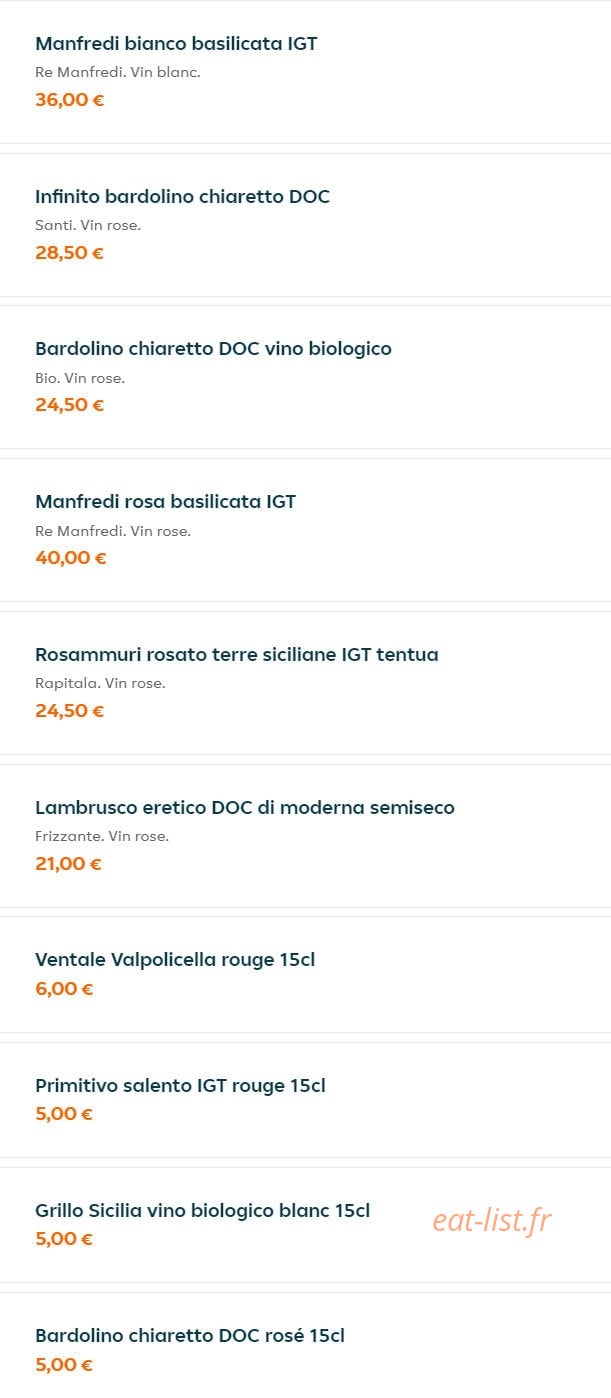611x1398 pixels.
Task: Click the eat-list.fr watermark
Action: pos(492,1220)
